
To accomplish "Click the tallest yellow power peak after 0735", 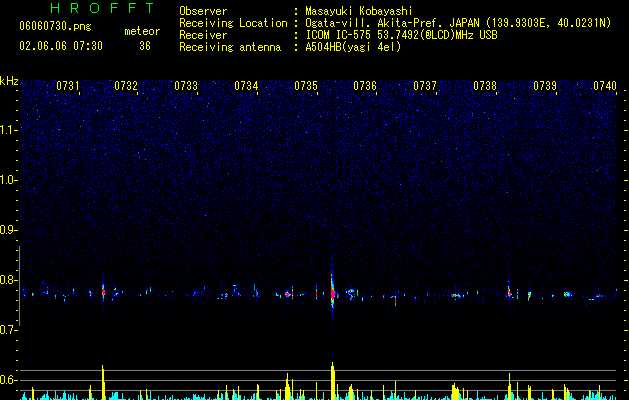I will tap(333, 381).
